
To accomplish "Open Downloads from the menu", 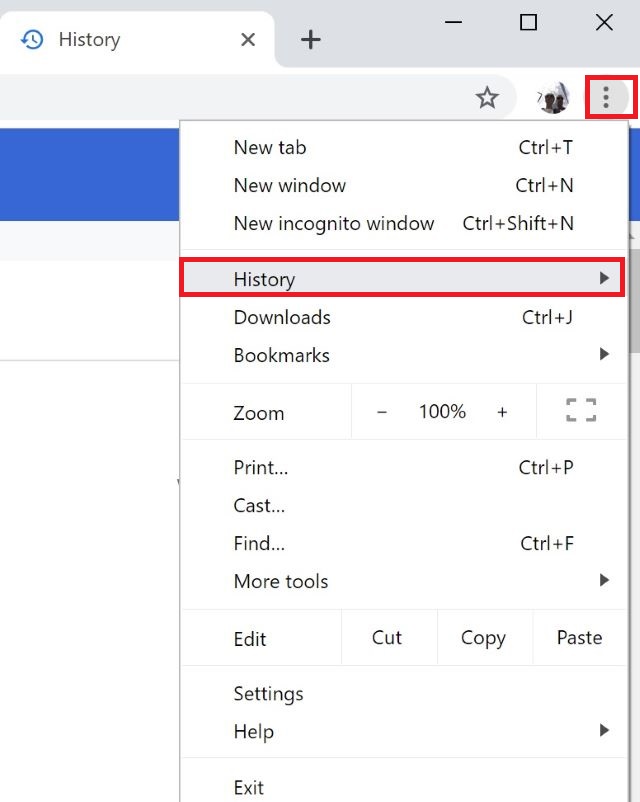I will (404, 317).
